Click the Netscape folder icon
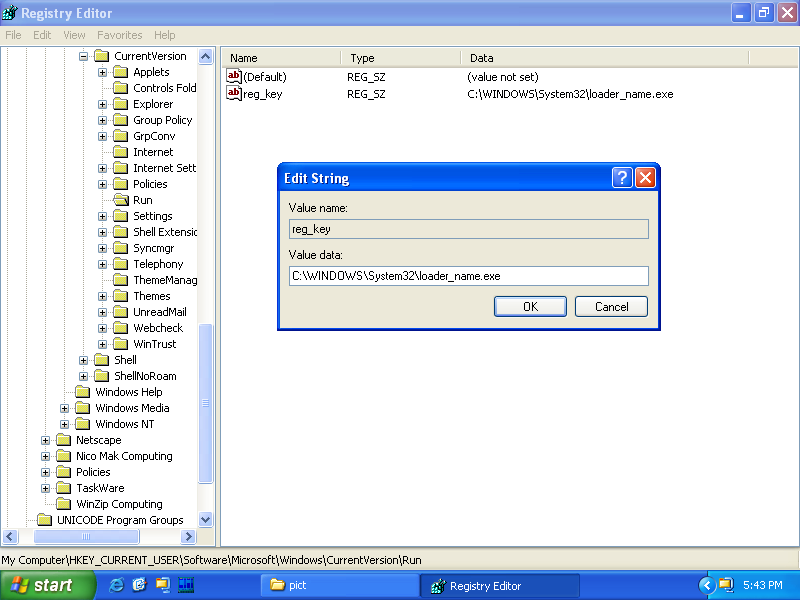800x600 pixels. (63, 440)
